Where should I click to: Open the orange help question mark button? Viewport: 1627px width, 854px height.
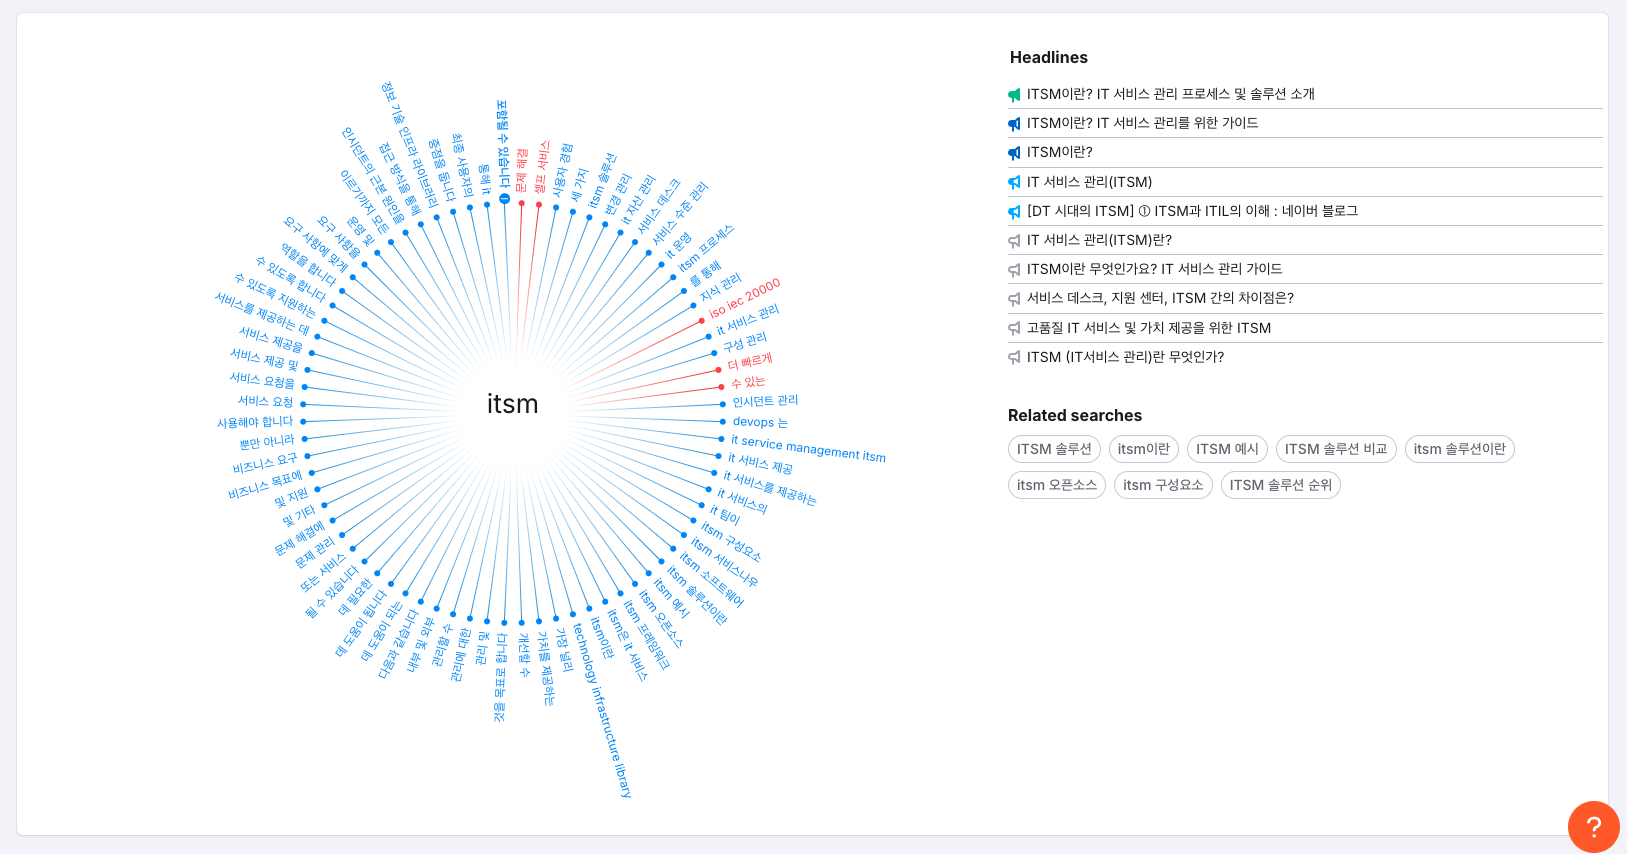click(1593, 826)
